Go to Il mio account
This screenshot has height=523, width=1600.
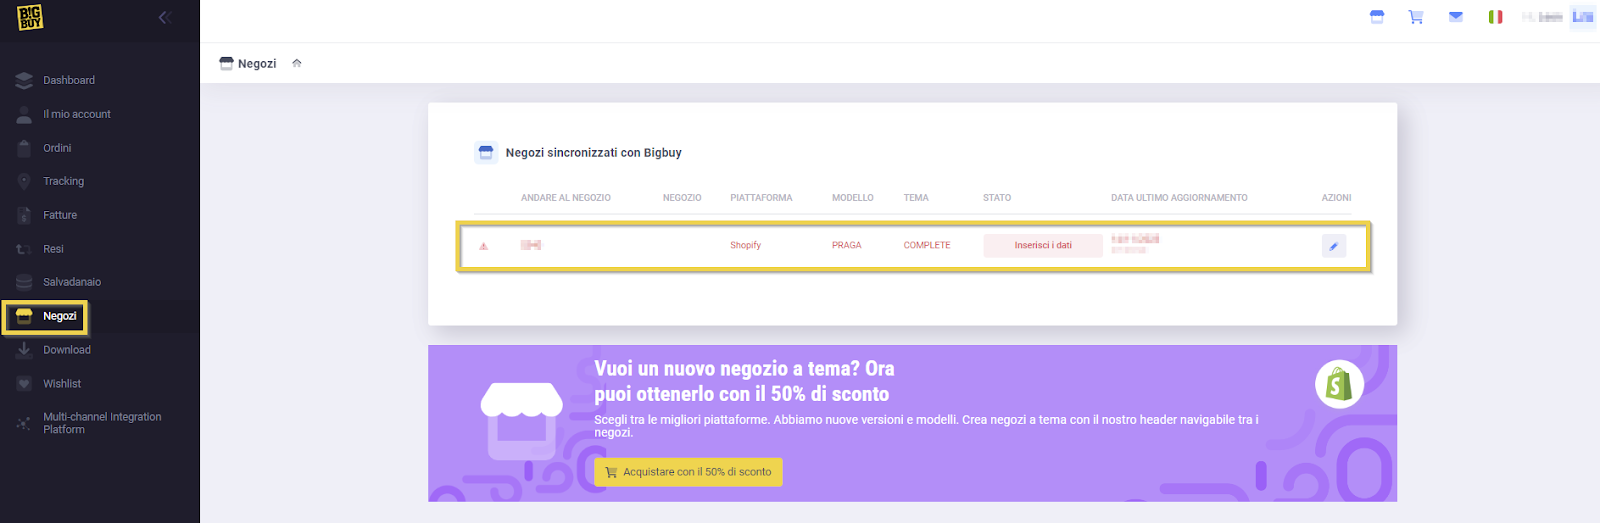point(76,114)
